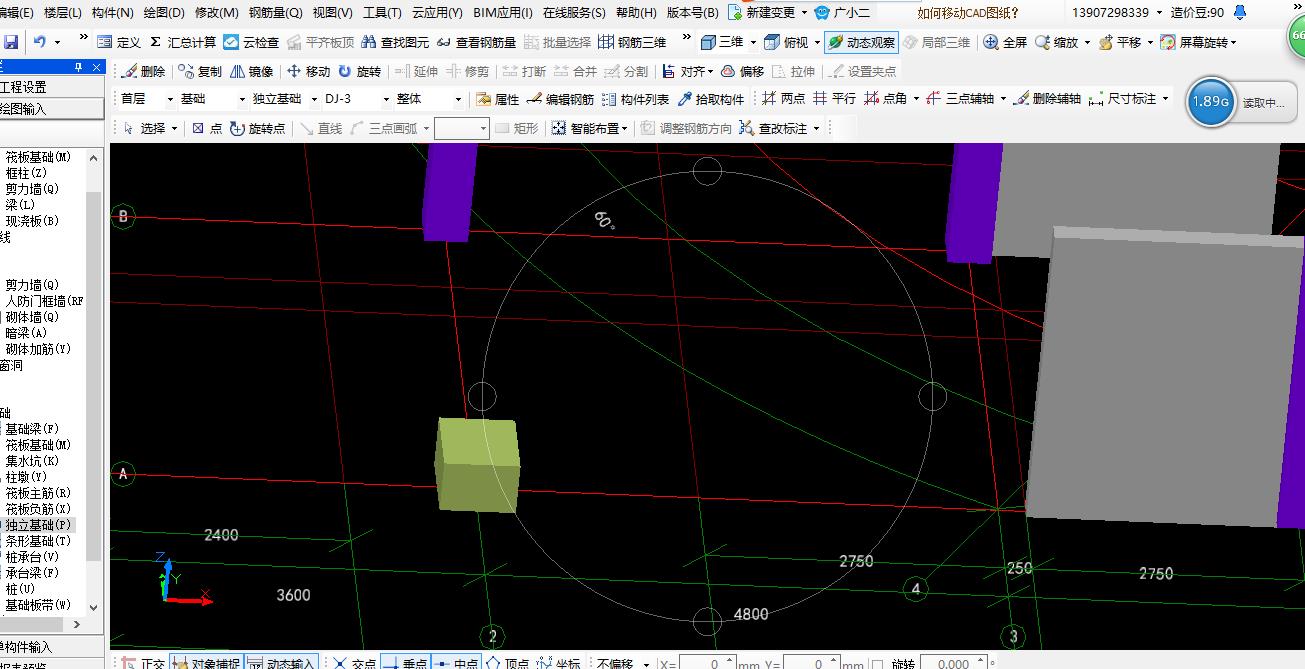Open 查找图元 find element tool
This screenshot has height=669, width=1305.
[x=395, y=42]
